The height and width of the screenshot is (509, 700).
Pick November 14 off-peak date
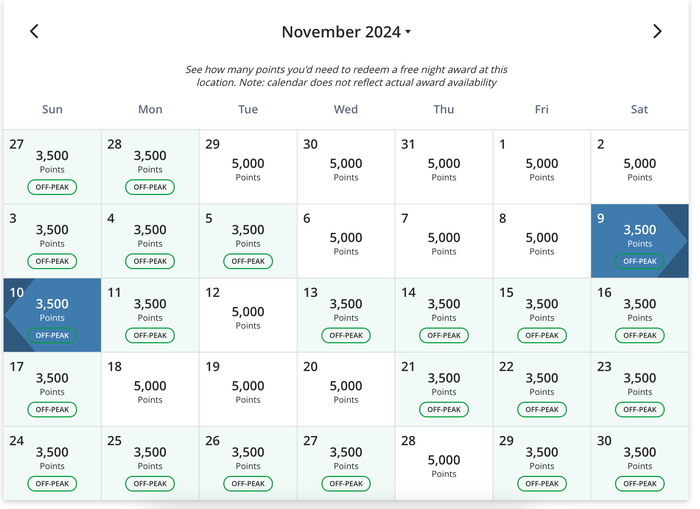(x=444, y=315)
